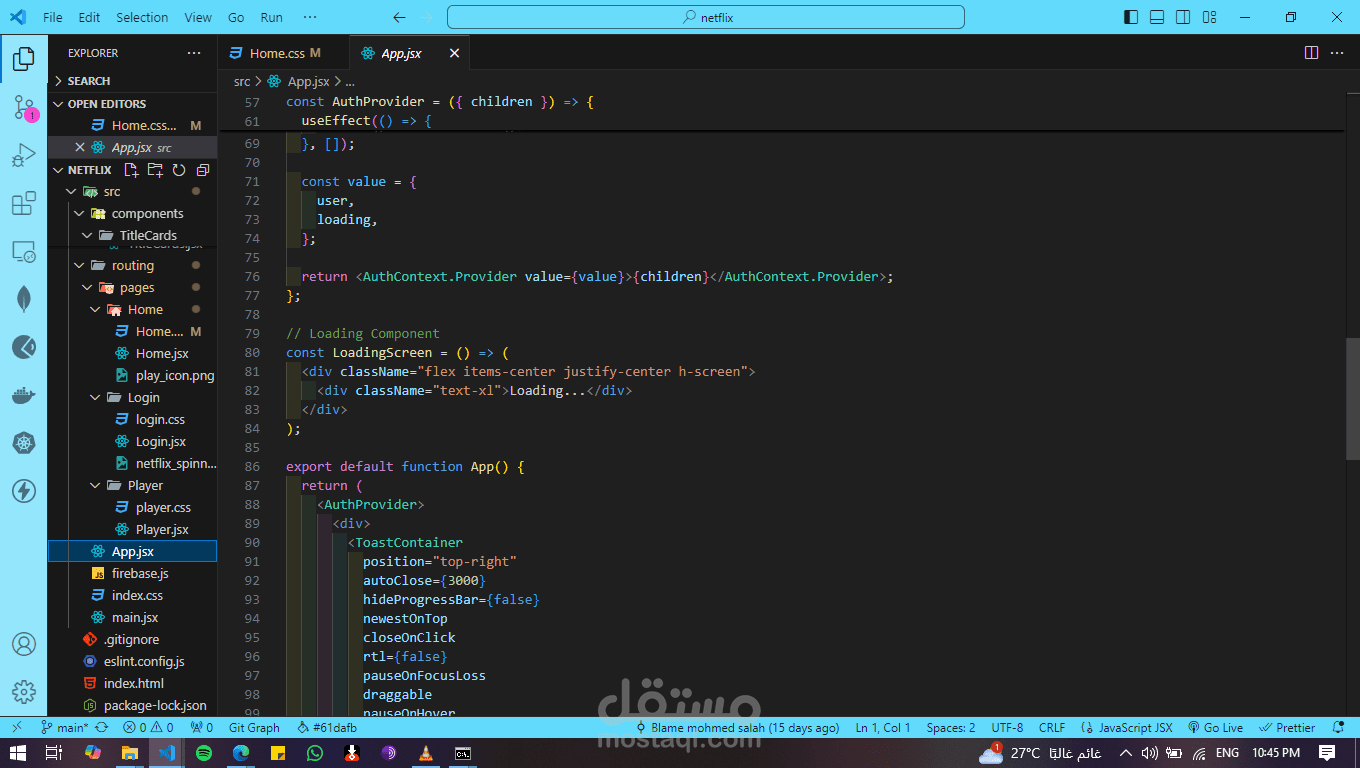Screen dimensions: 1360x768
Task: Open the Edit menu
Action: [89, 17]
